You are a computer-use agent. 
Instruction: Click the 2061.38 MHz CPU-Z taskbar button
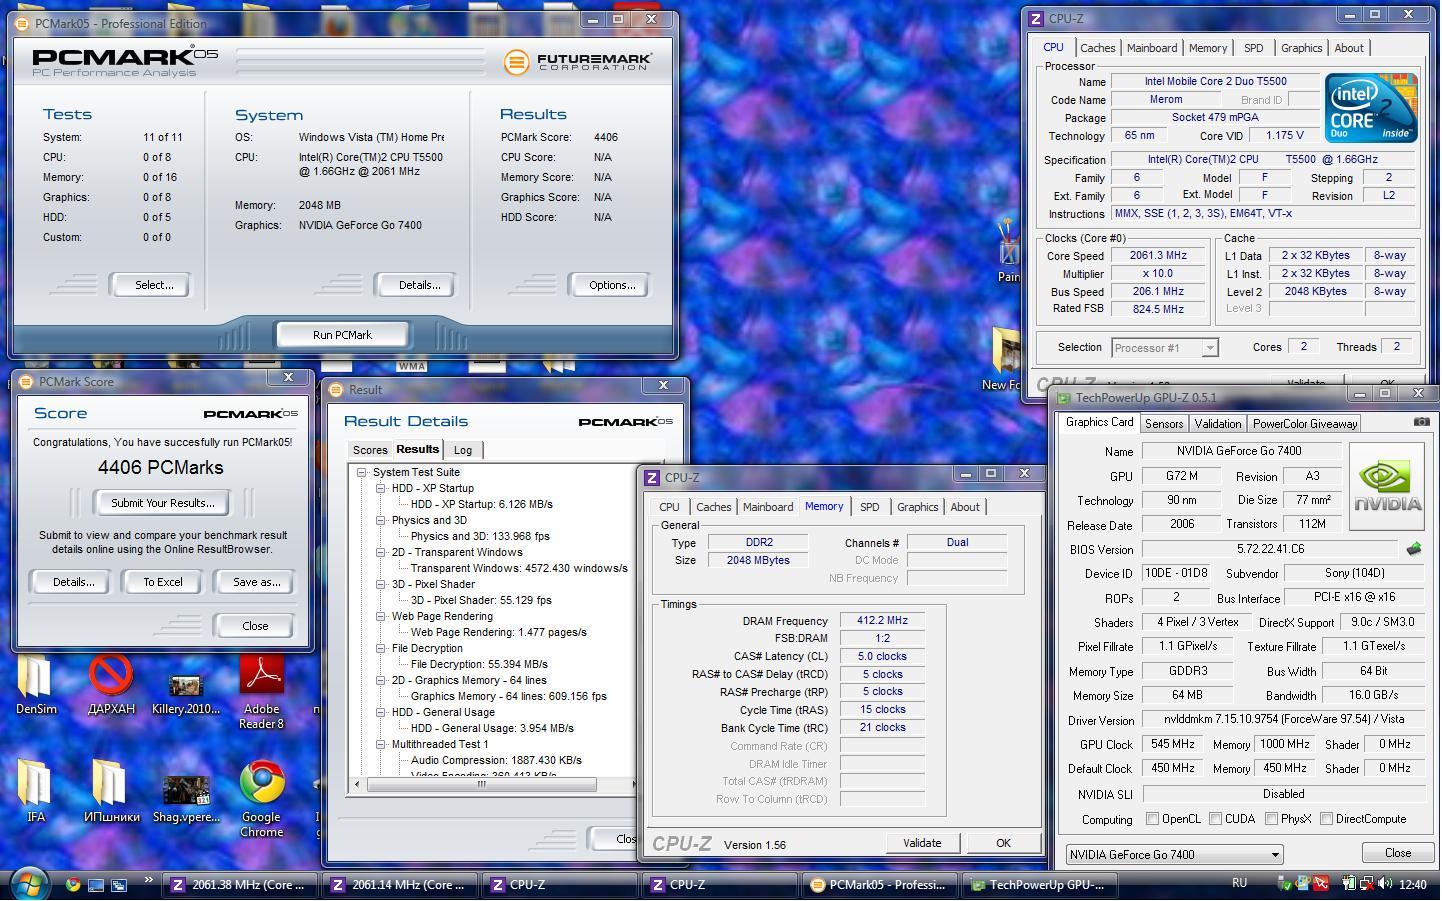point(239,884)
